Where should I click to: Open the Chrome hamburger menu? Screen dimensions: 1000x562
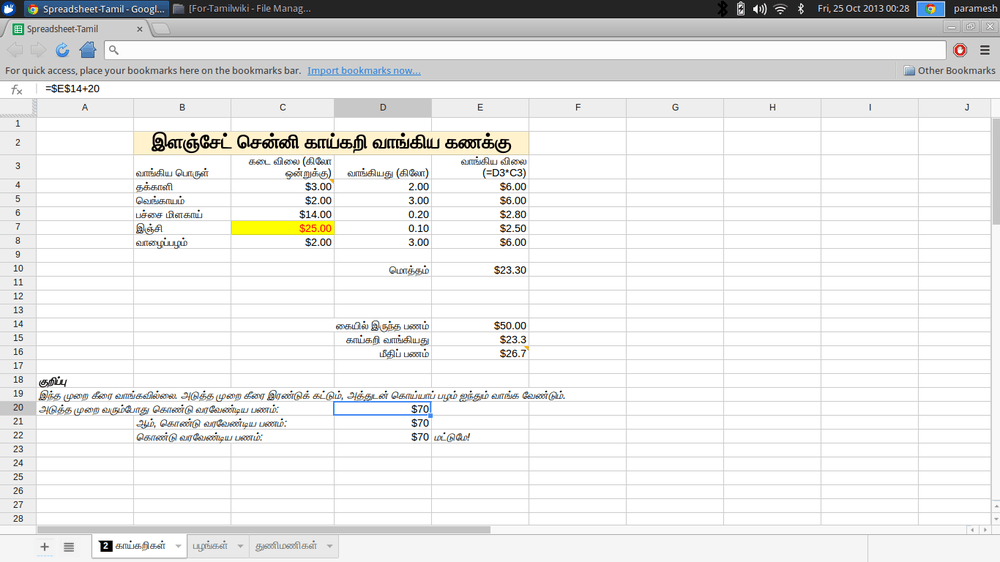coord(985,50)
